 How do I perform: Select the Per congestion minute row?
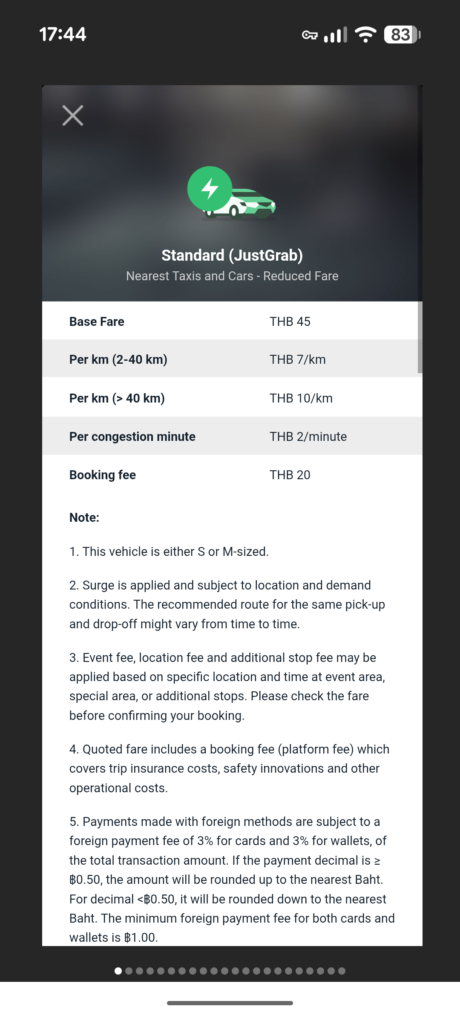click(x=232, y=436)
